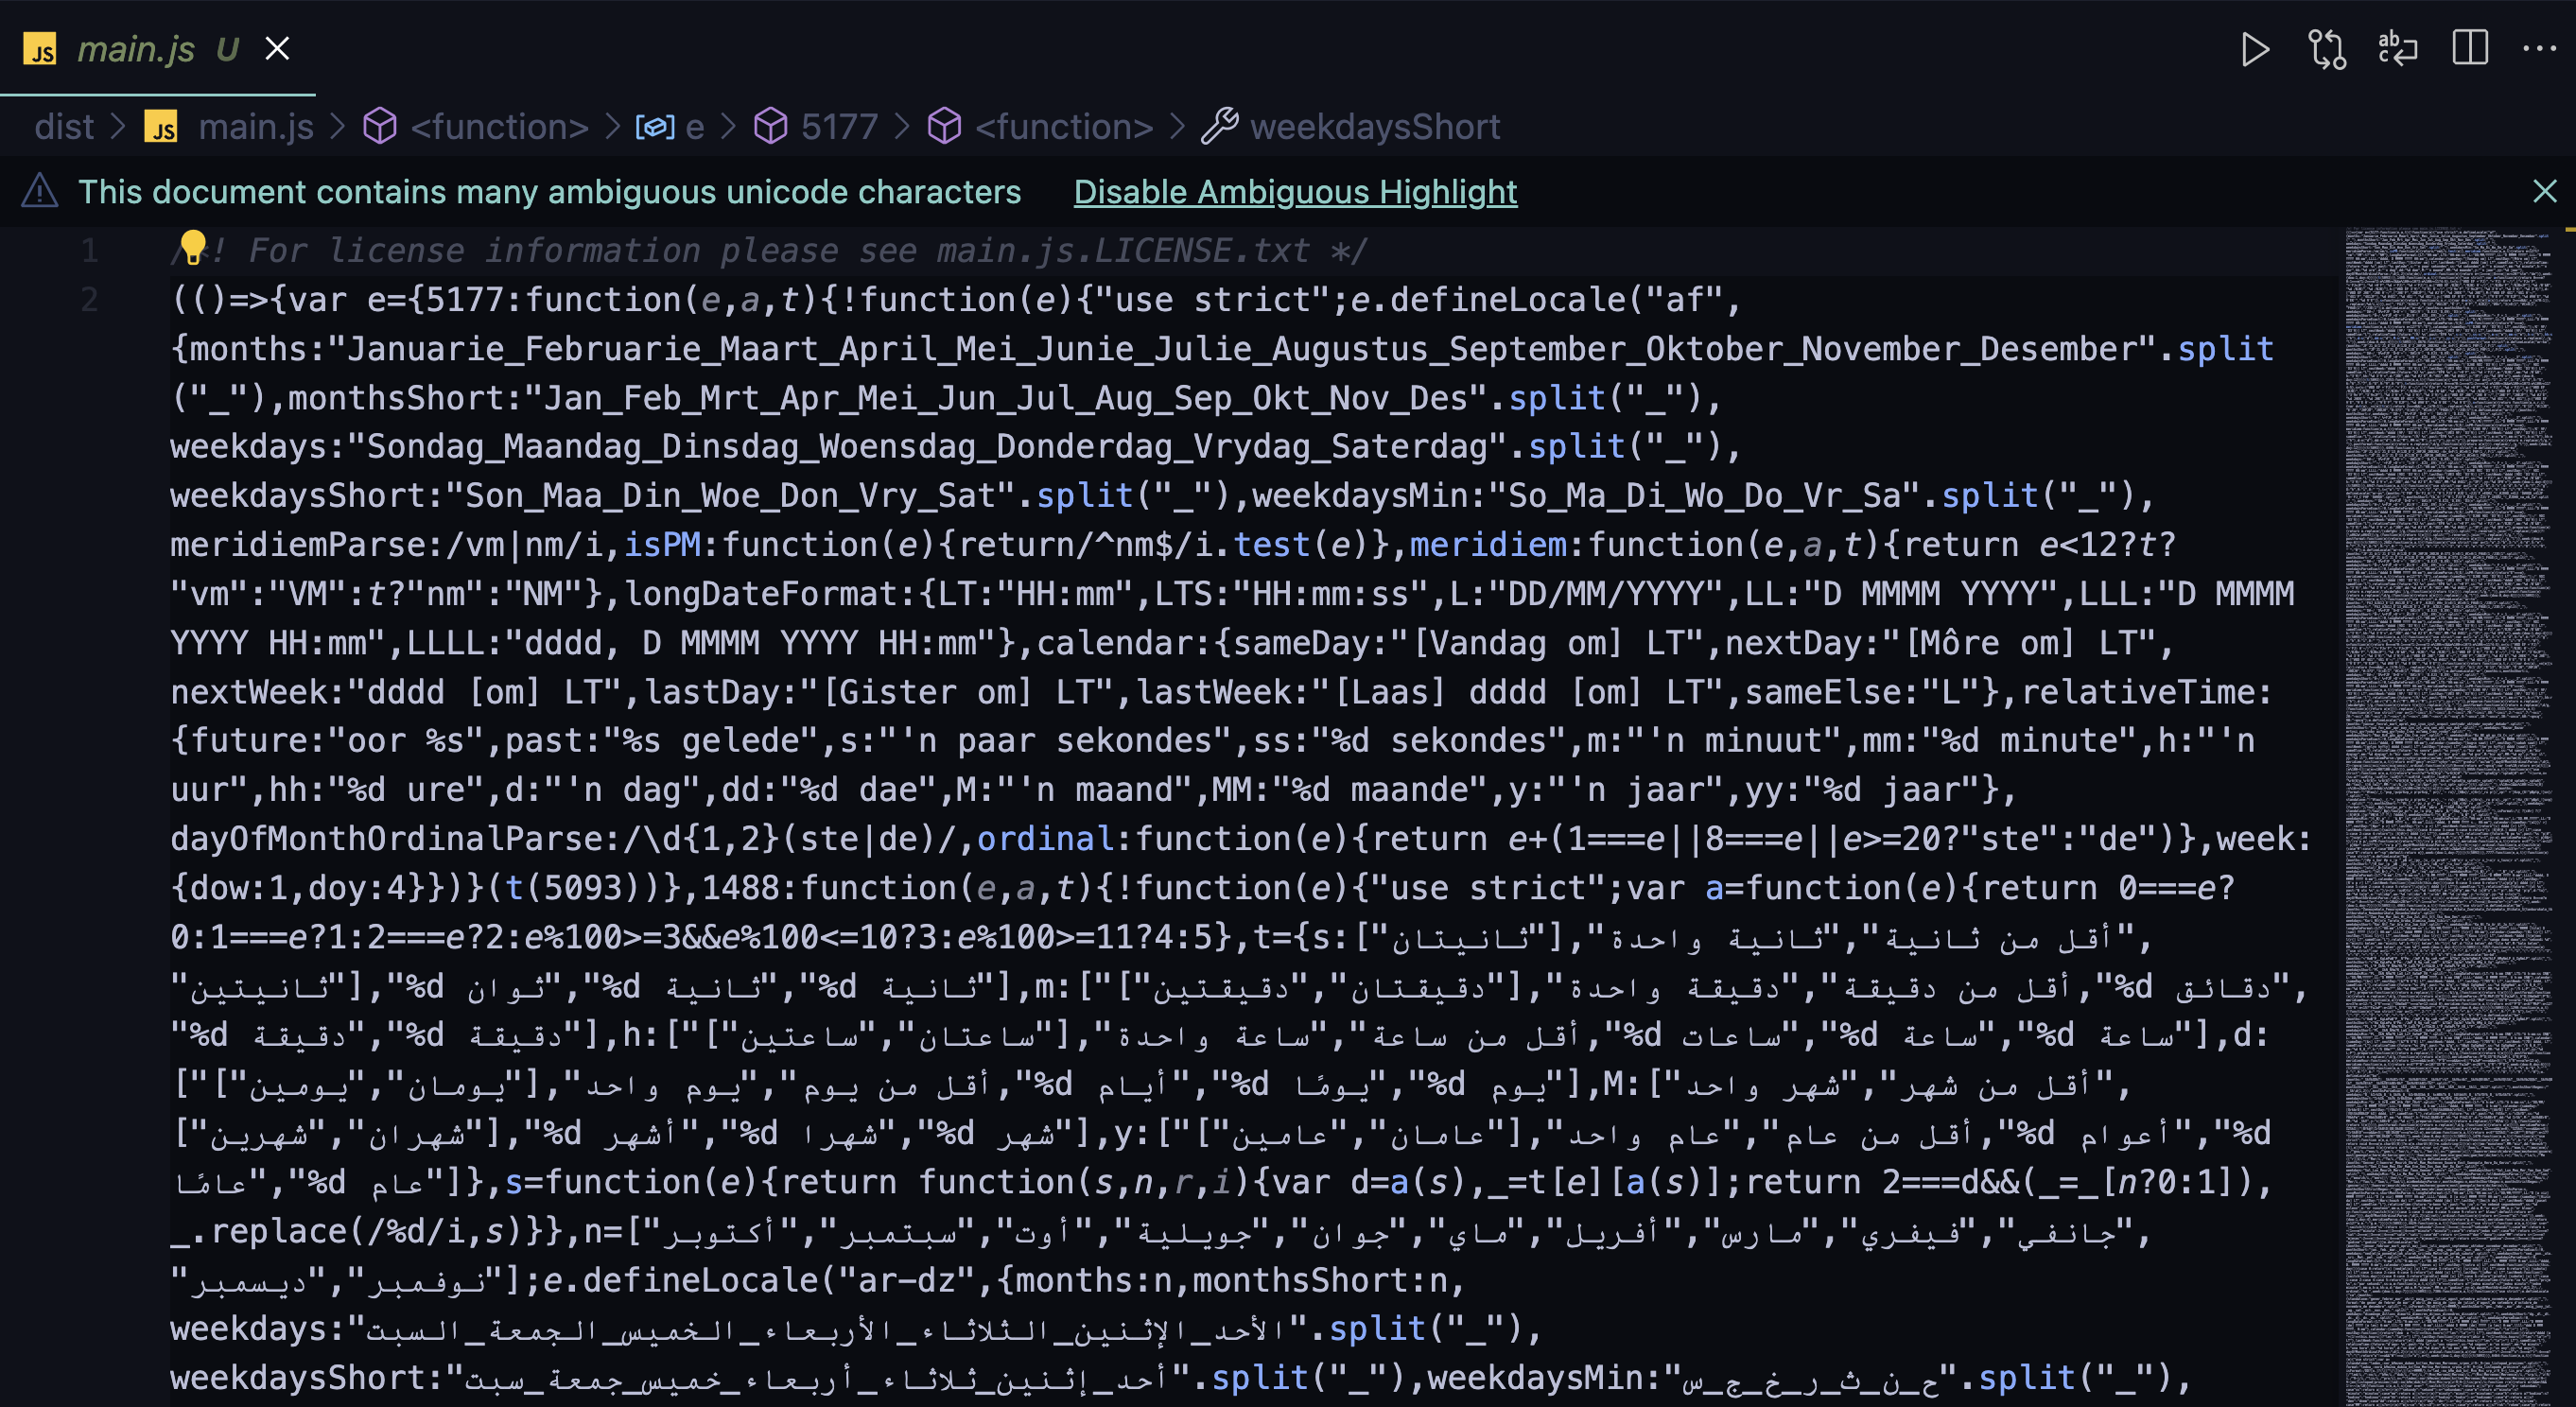Disable Ambiguous Highlight link
The height and width of the screenshot is (1407, 2576).
point(1295,191)
